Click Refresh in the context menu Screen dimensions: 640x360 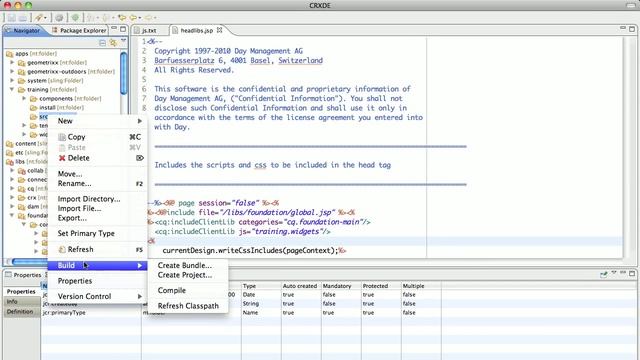coord(98,249)
